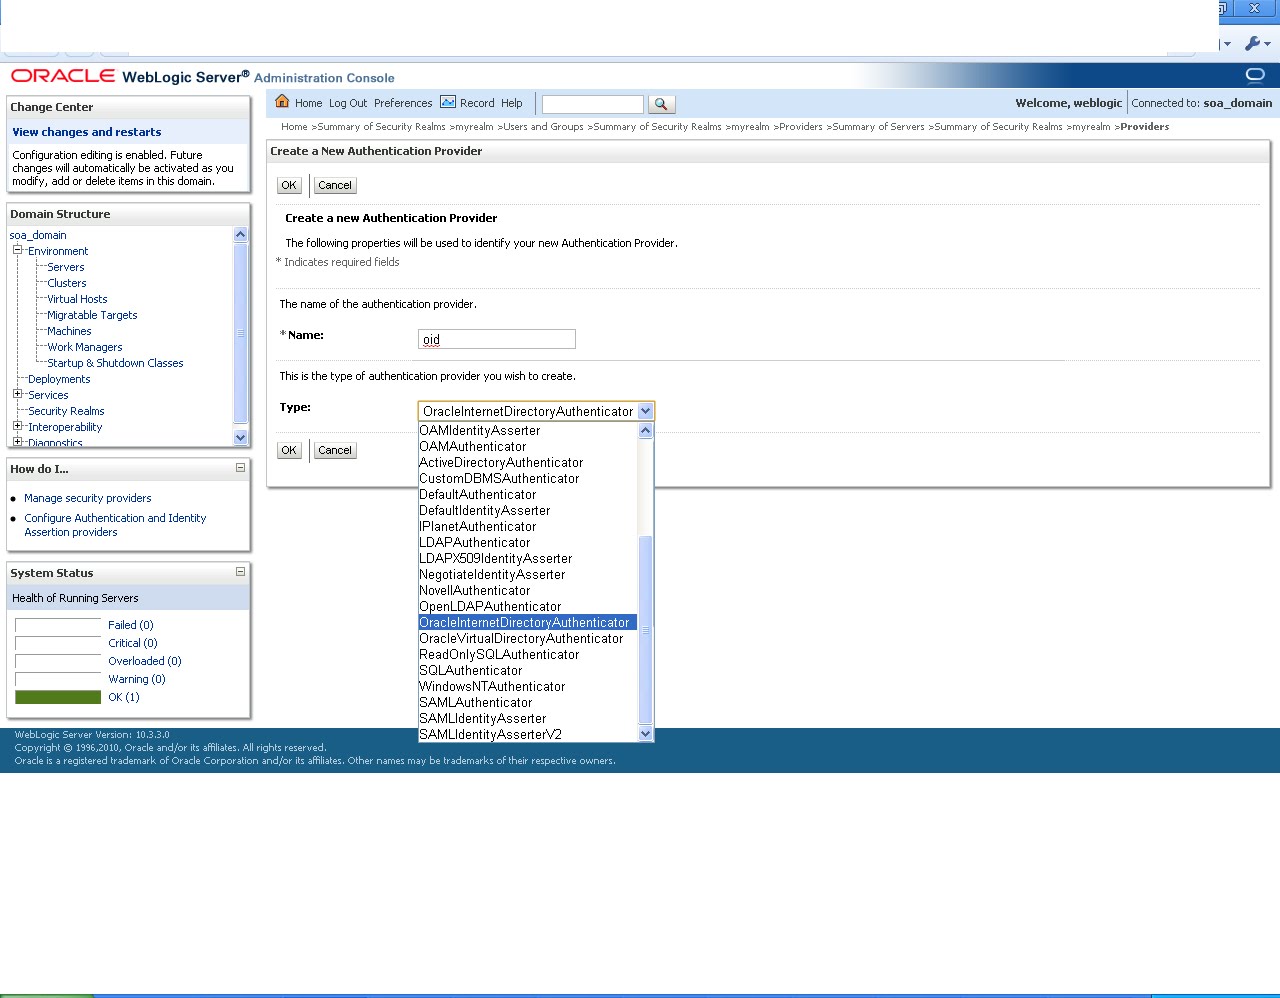The image size is (1280, 998).
Task: Click the Record icon in toolbar
Action: (x=448, y=102)
